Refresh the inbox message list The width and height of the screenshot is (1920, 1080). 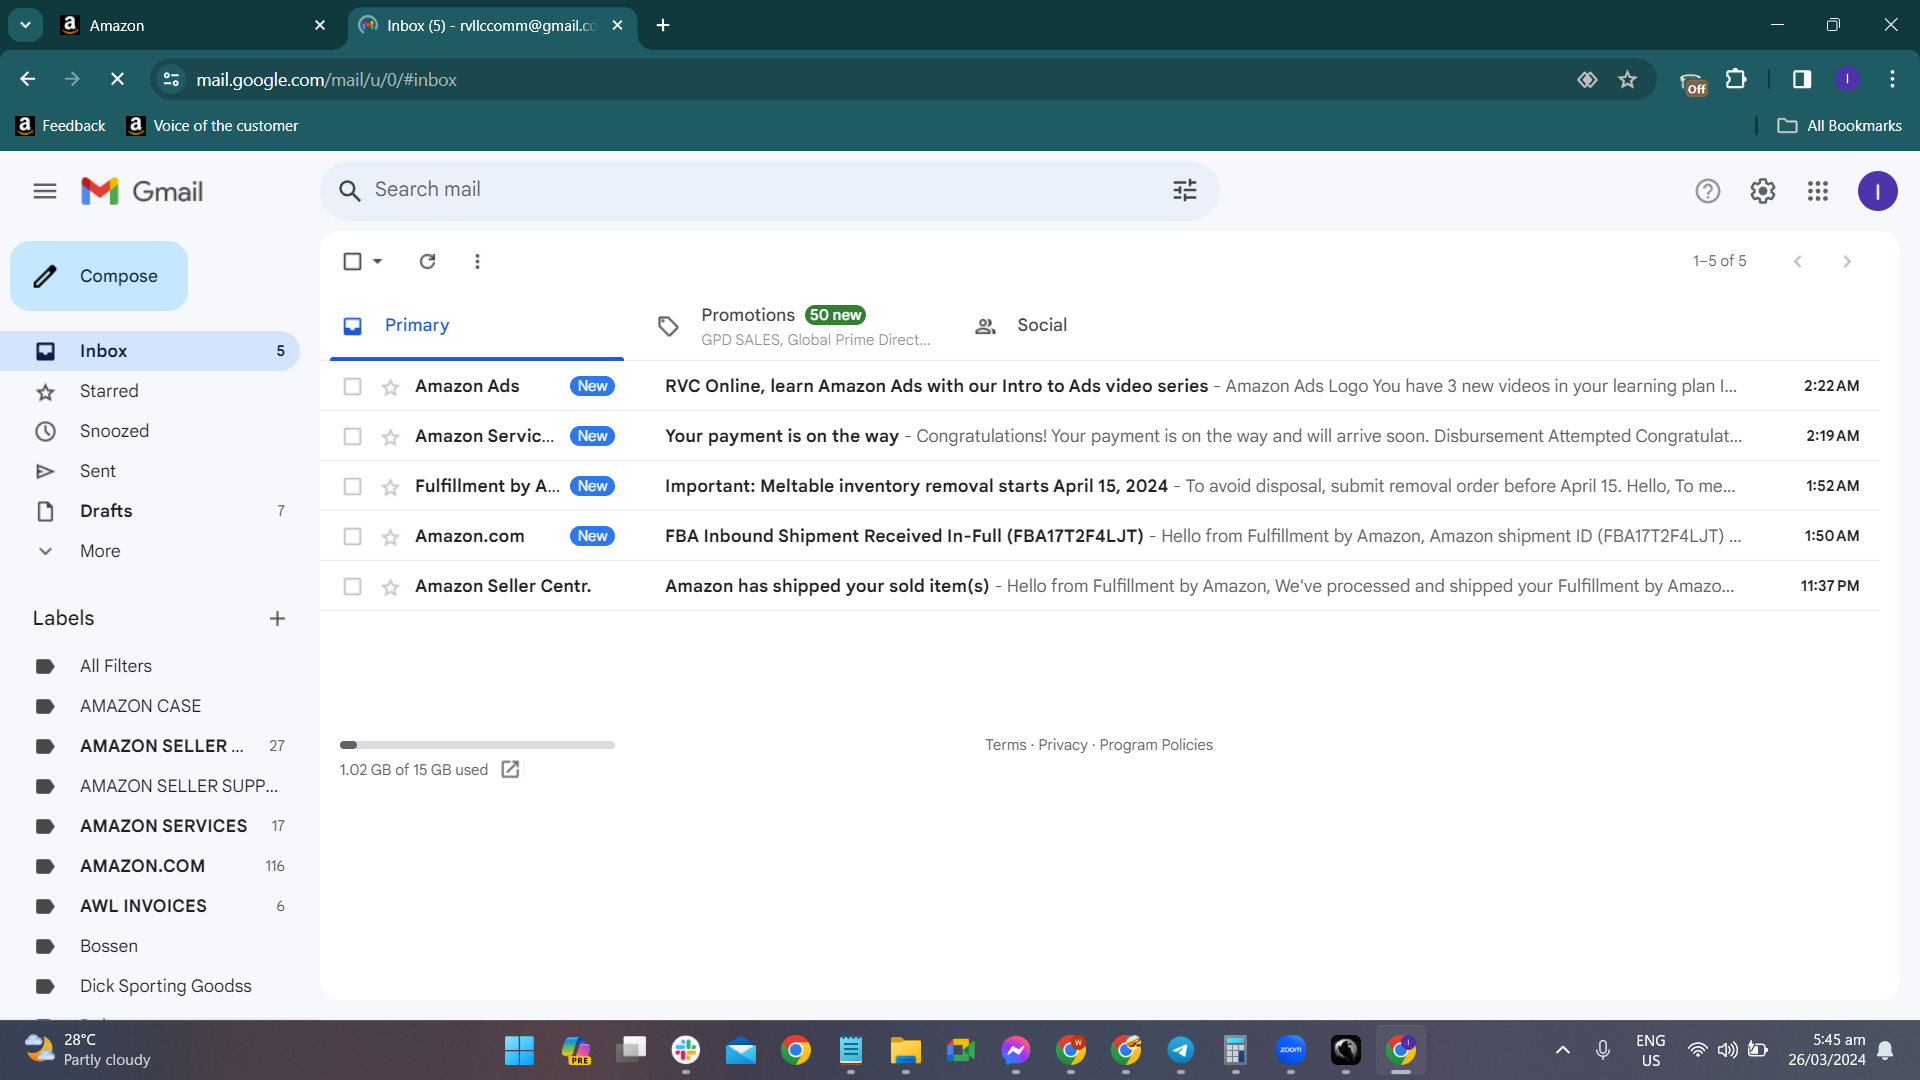tap(427, 261)
